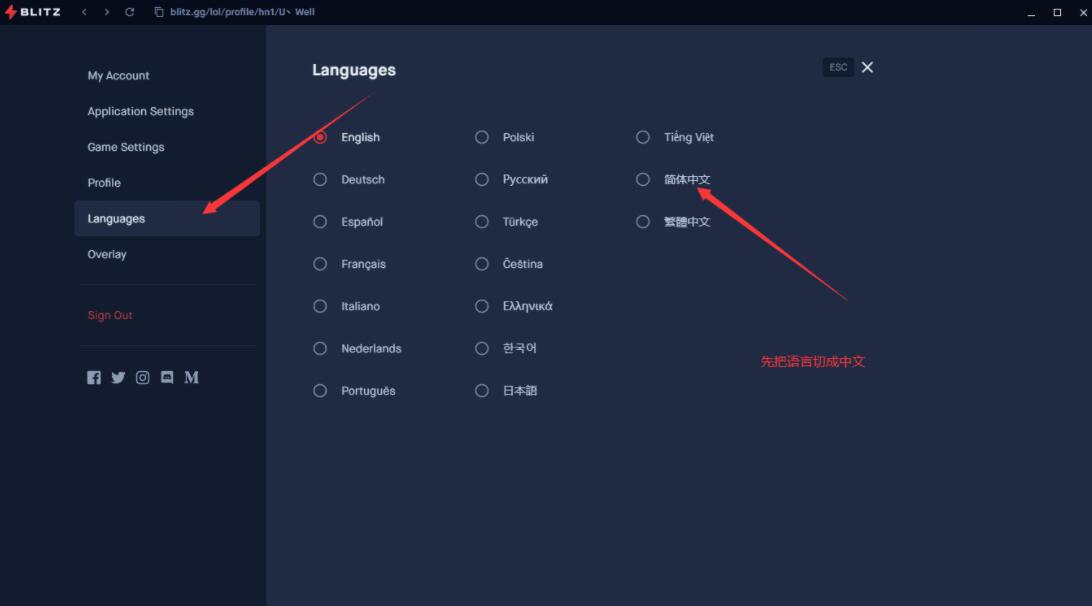Open the Medium social link icon
1092x606 pixels.
(192, 378)
